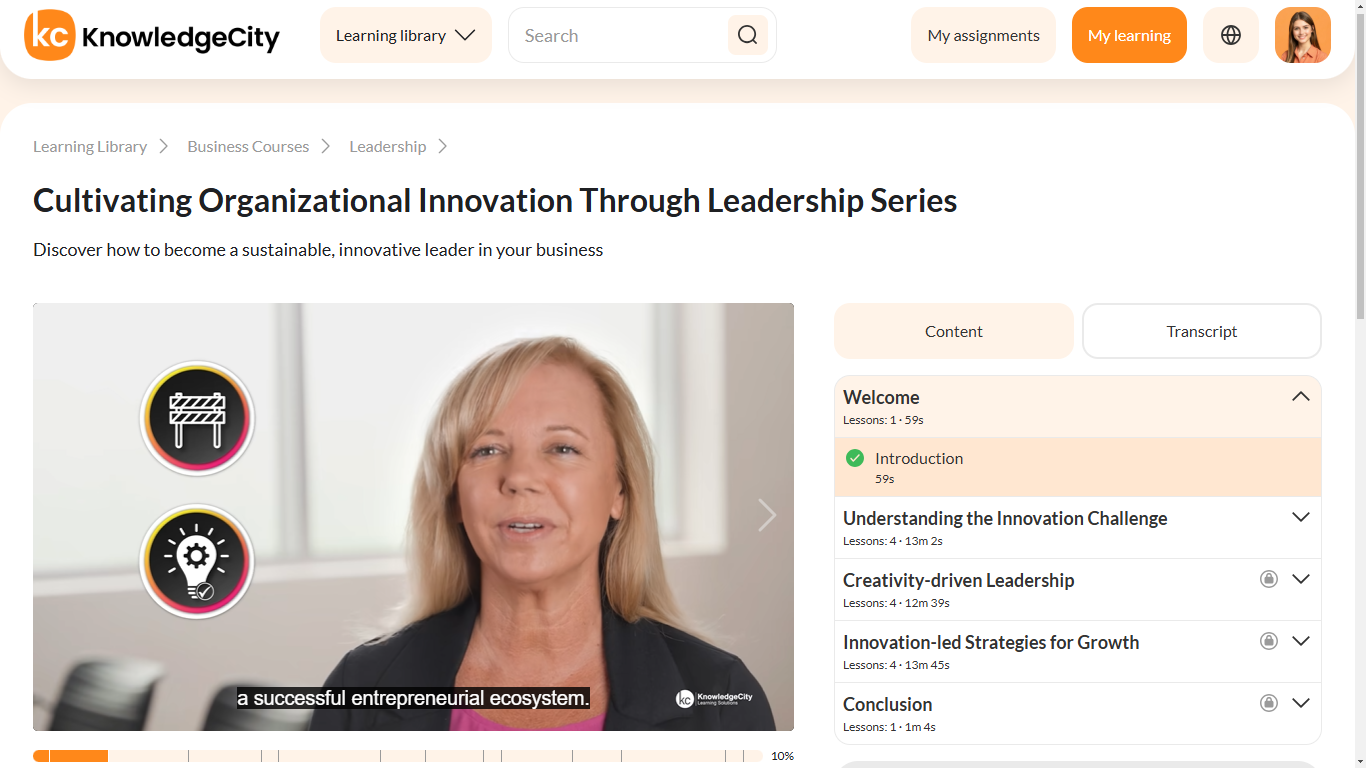Click the lock icon on Conclusion section
The width and height of the screenshot is (1366, 768).
tap(1269, 703)
